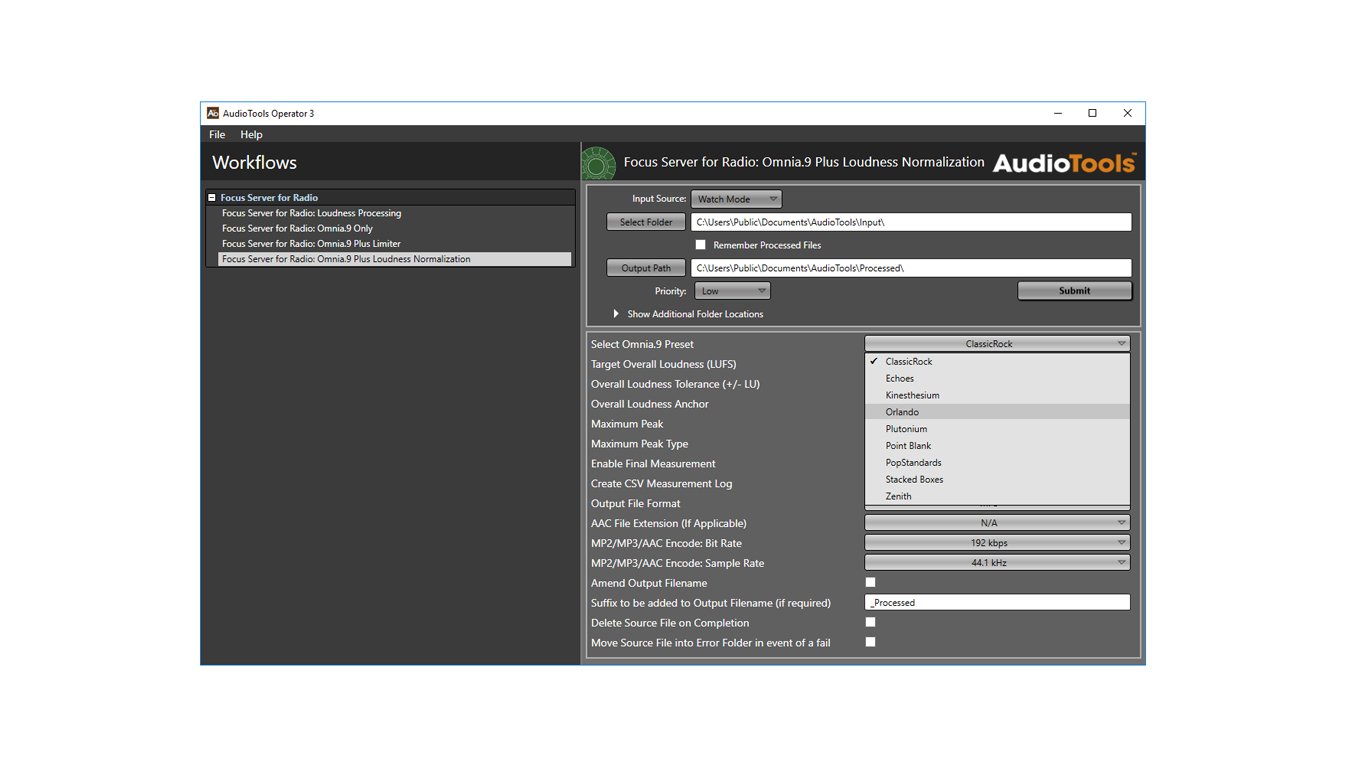Collapse the Focus Server for Radio group
Screen dimensions: 1346x766
[x=211, y=197]
